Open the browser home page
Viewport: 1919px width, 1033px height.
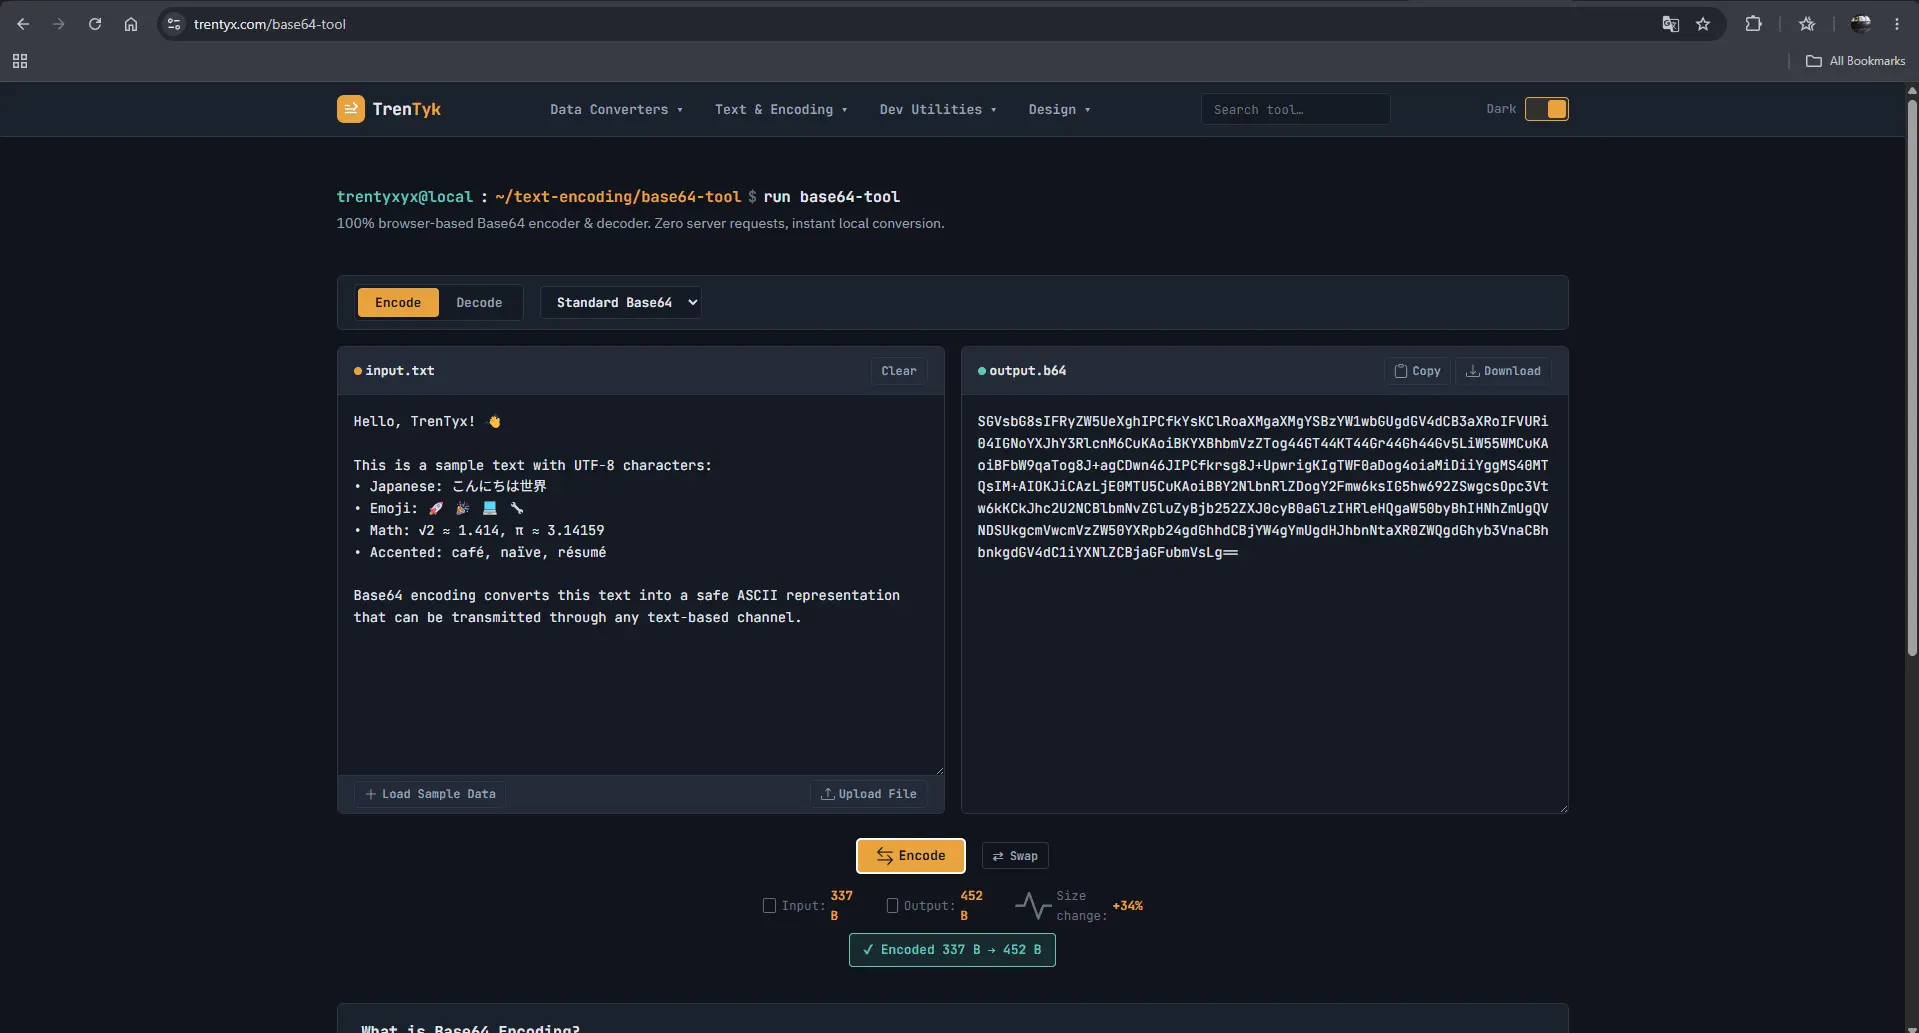point(131,24)
